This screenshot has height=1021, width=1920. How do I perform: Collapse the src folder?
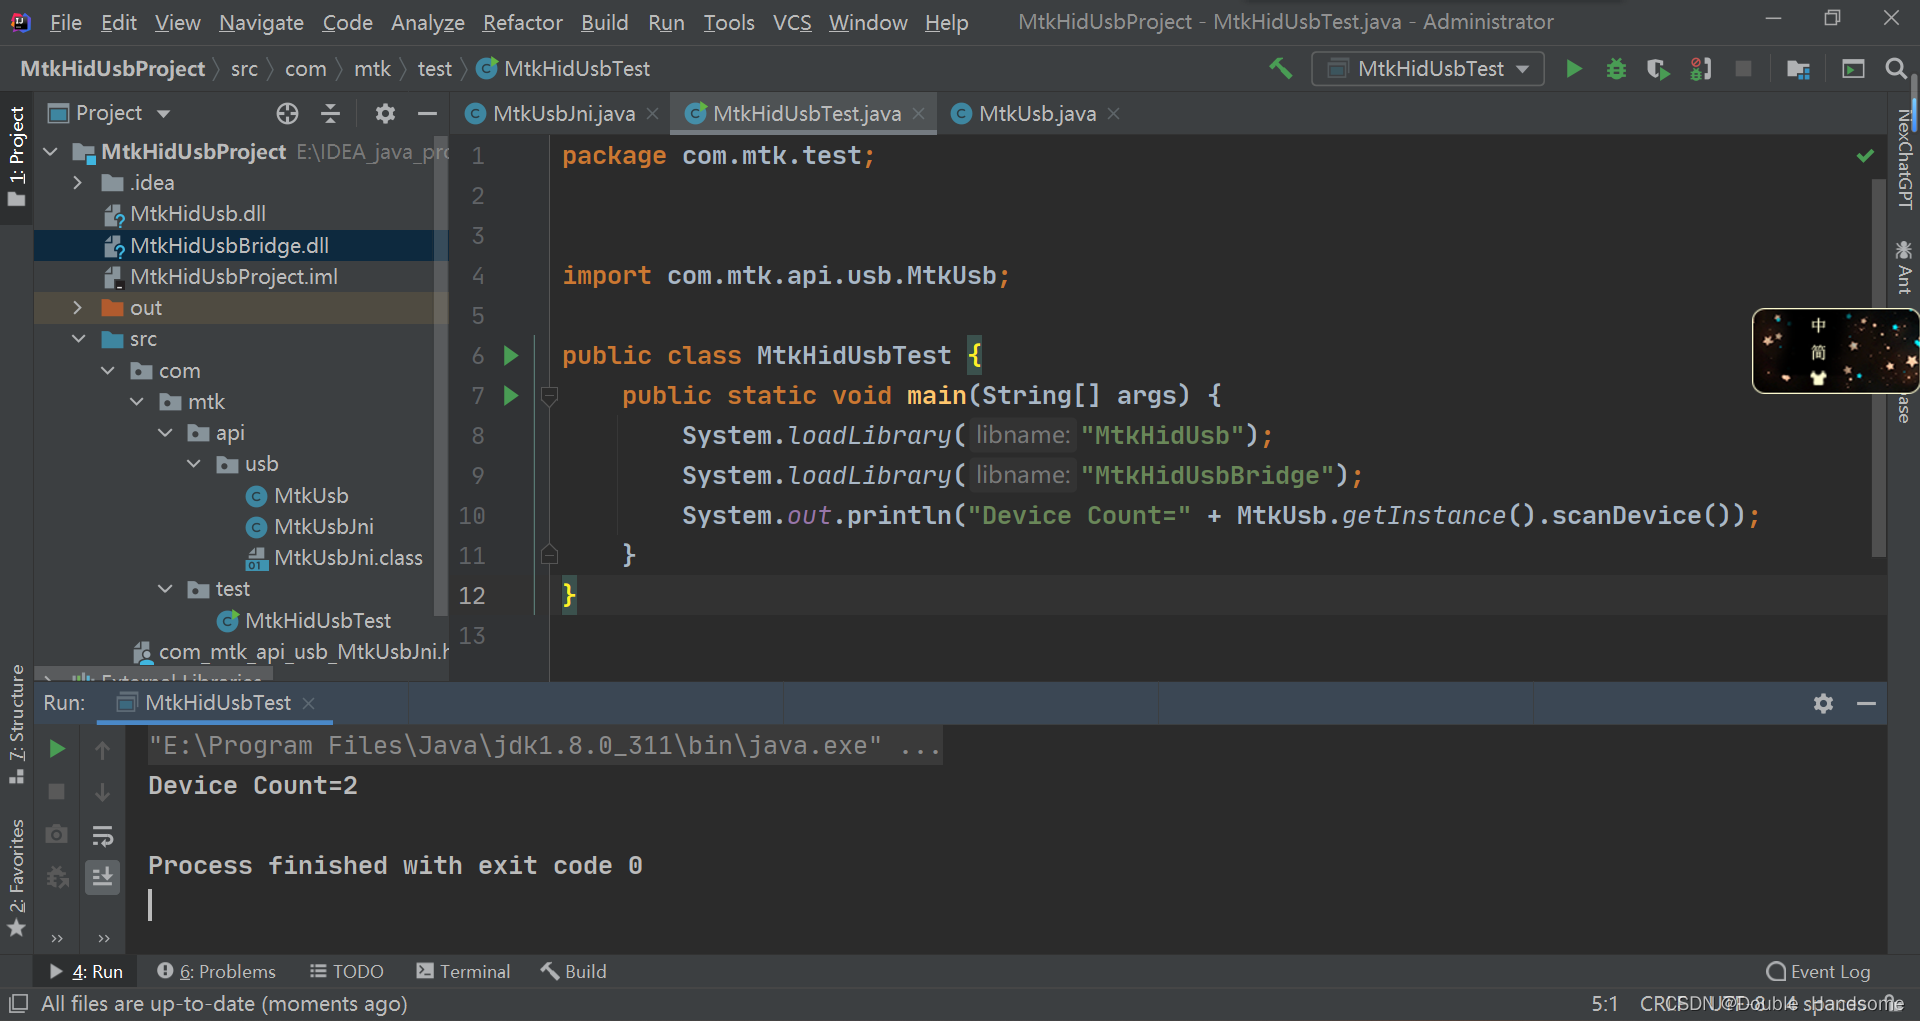tap(78, 339)
